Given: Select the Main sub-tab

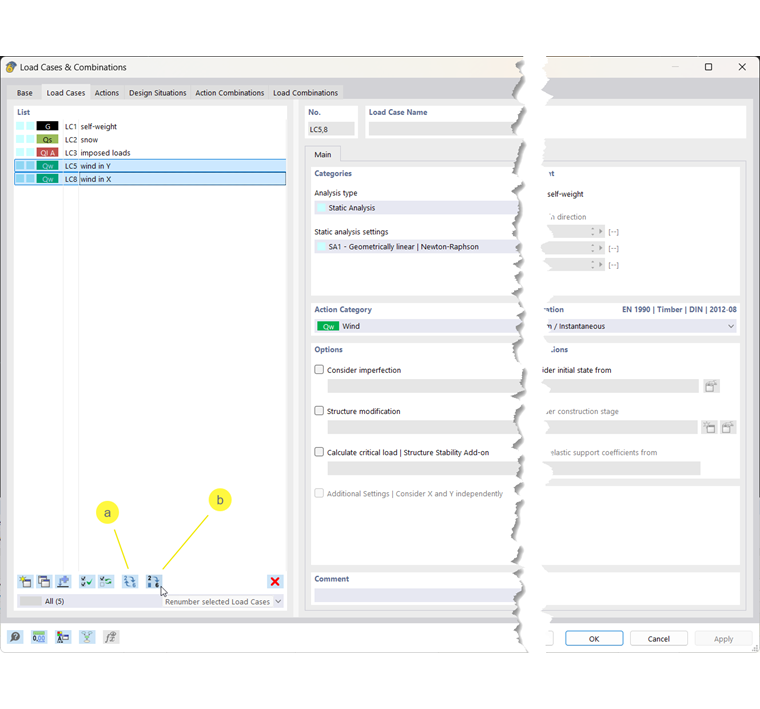Looking at the screenshot, I should pyautogui.click(x=323, y=155).
